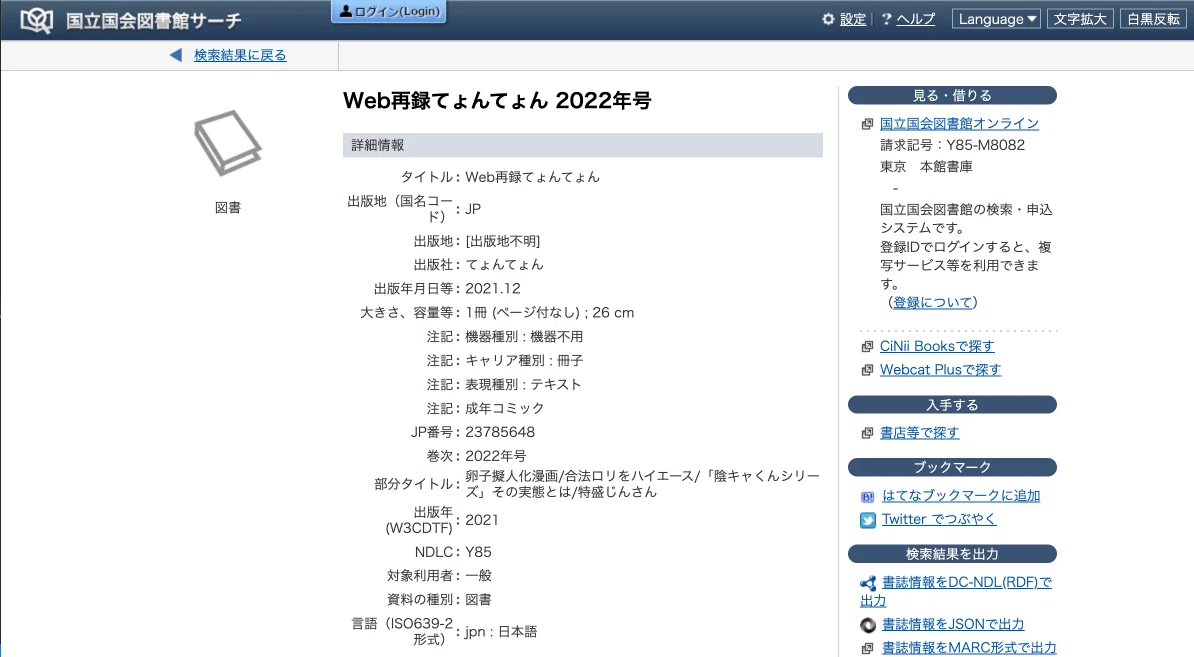Click the 出版地 value [出版地不明]

tap(503, 241)
